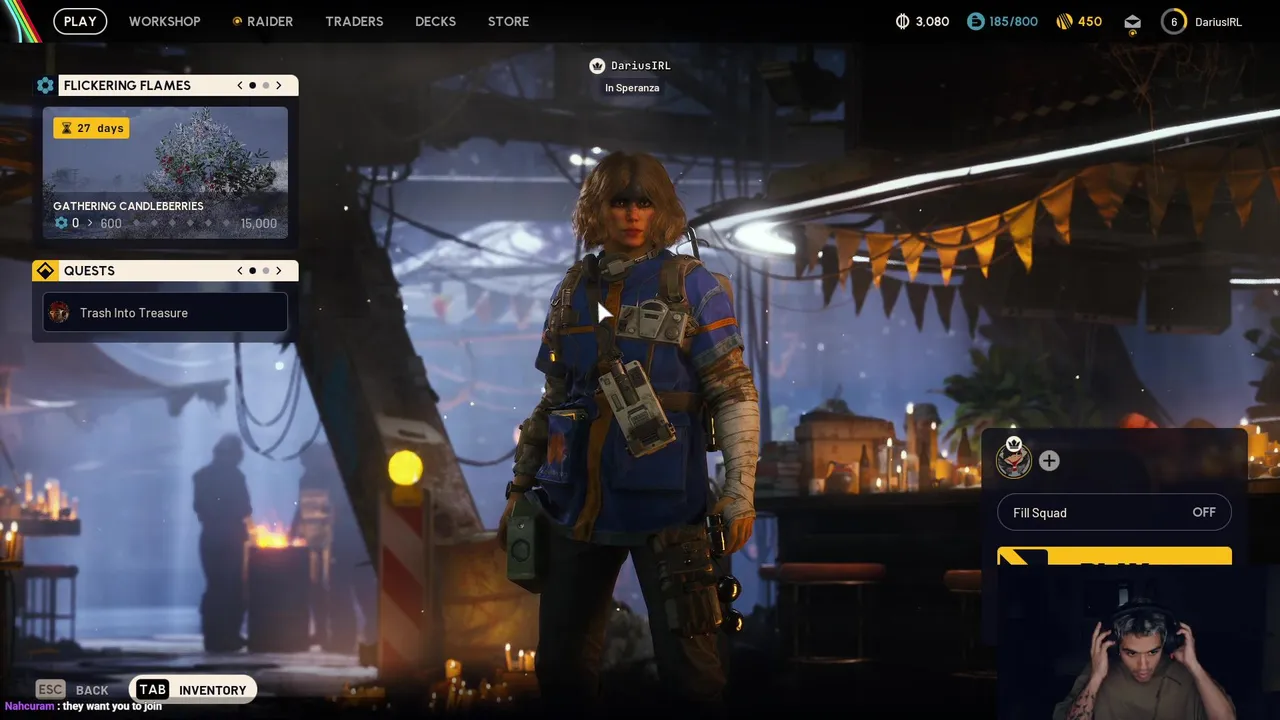
Task: Open the STORE tab
Action: (x=508, y=21)
